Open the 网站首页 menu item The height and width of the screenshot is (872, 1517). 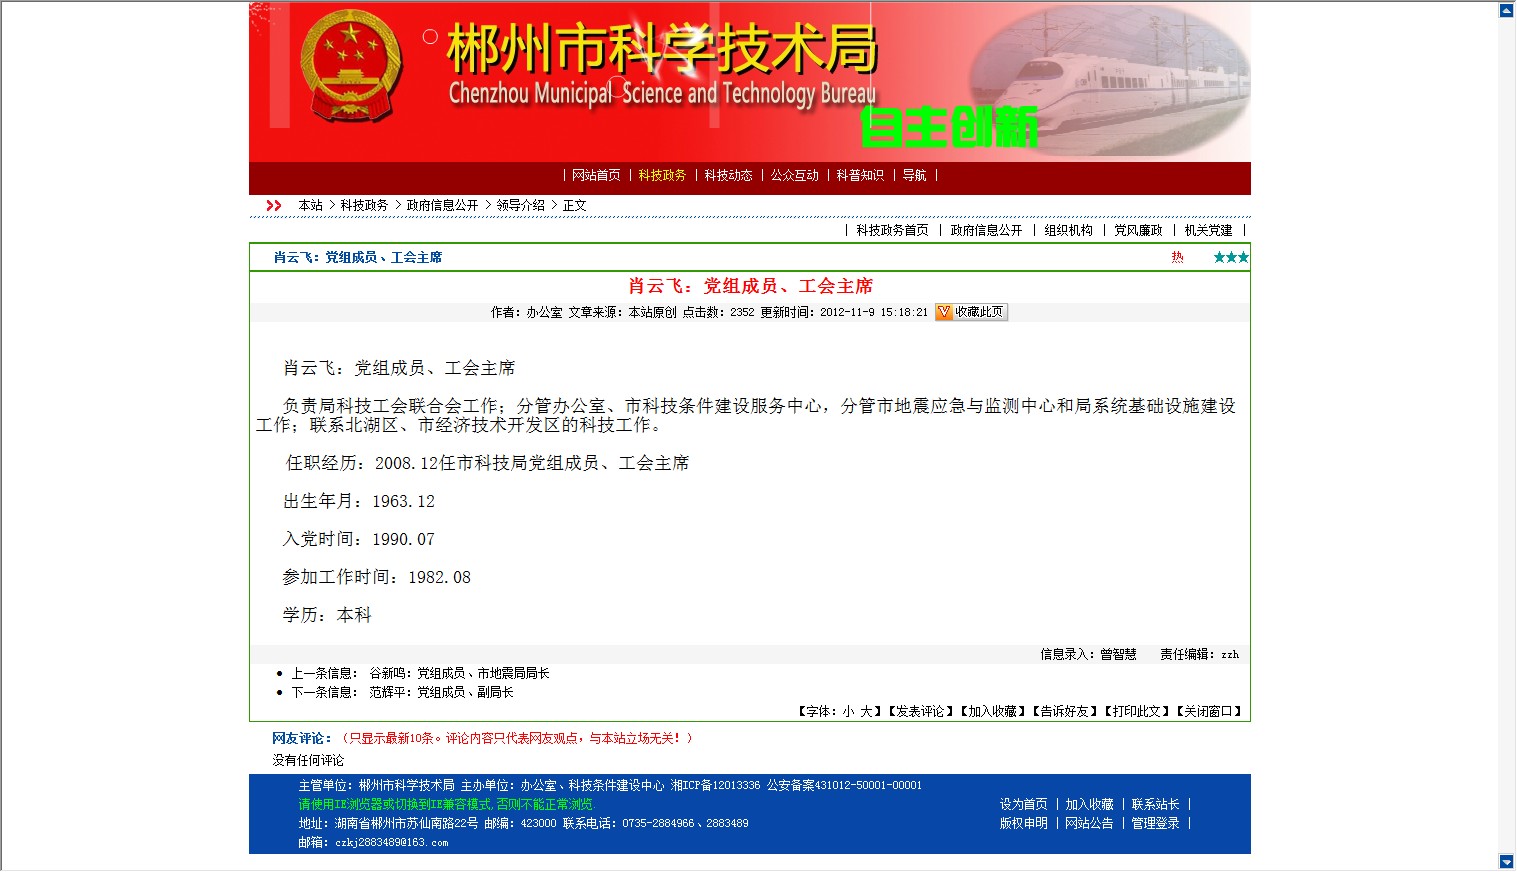pos(596,175)
